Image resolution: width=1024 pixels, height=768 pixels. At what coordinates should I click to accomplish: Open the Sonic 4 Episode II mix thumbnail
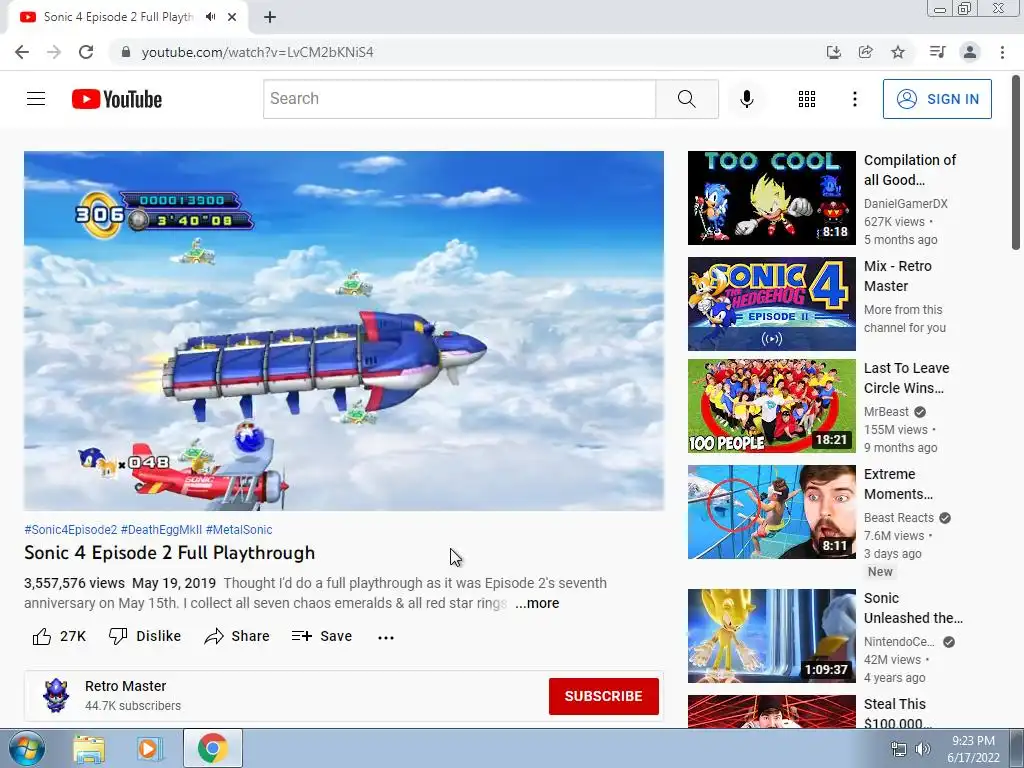coord(771,304)
